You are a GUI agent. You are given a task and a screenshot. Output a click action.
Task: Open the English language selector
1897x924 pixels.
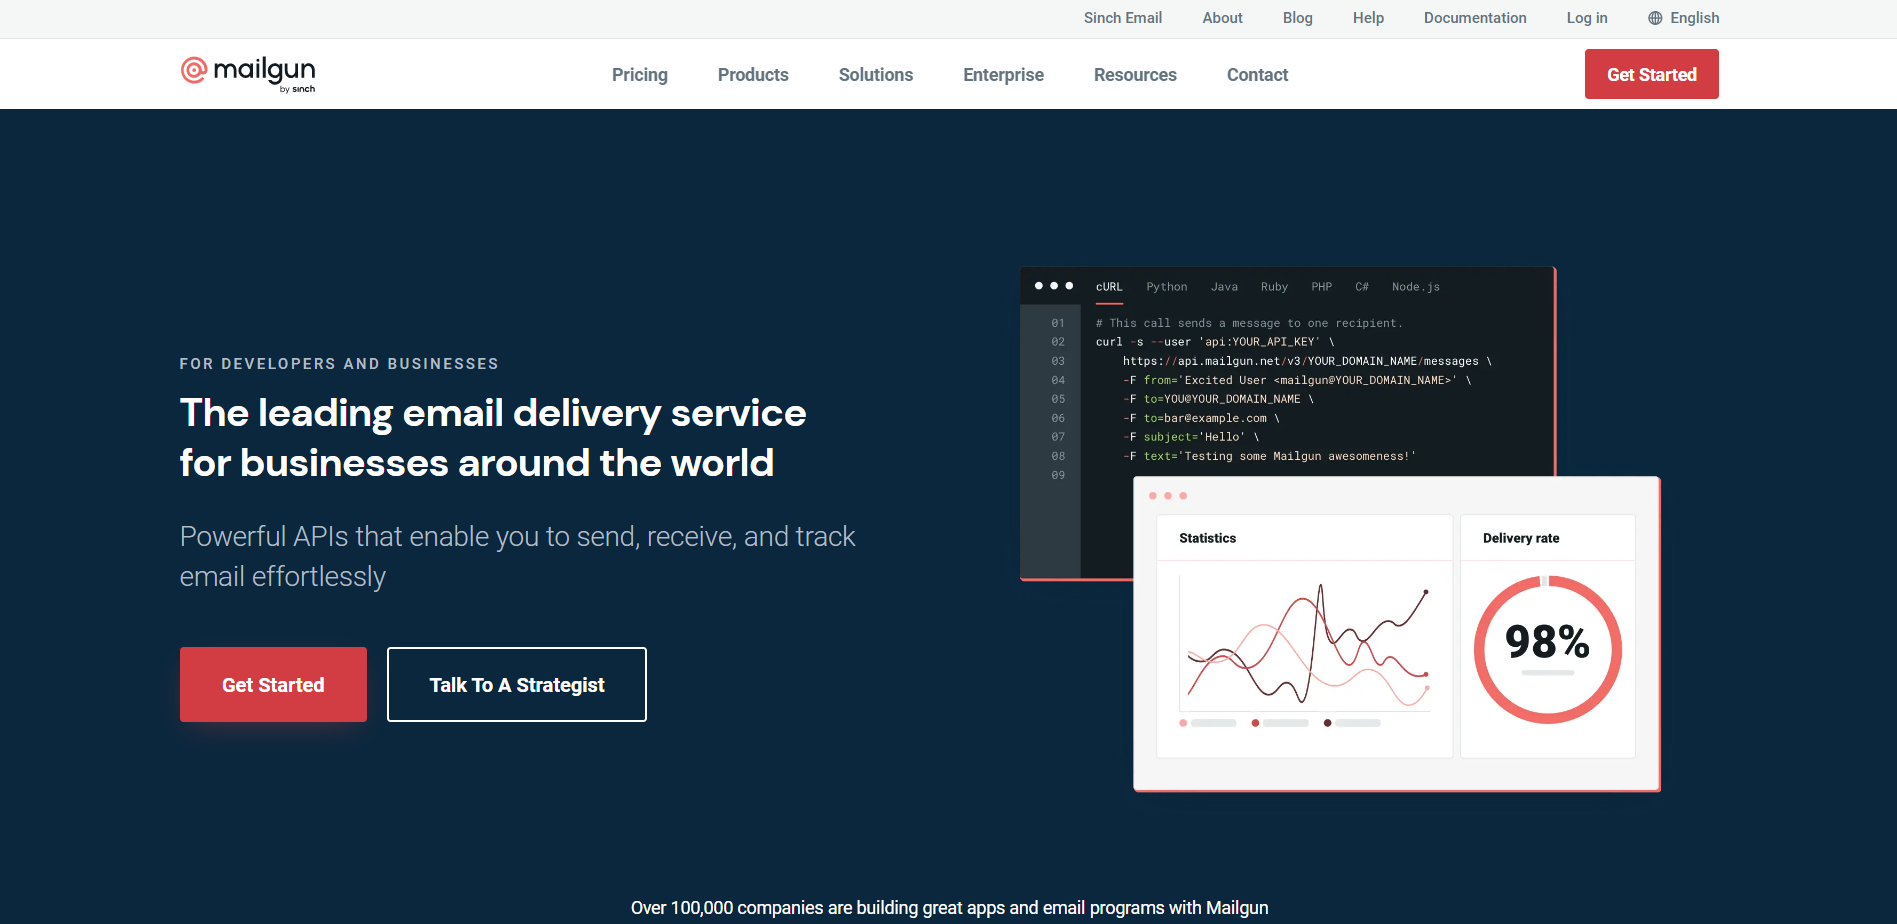coord(1694,18)
